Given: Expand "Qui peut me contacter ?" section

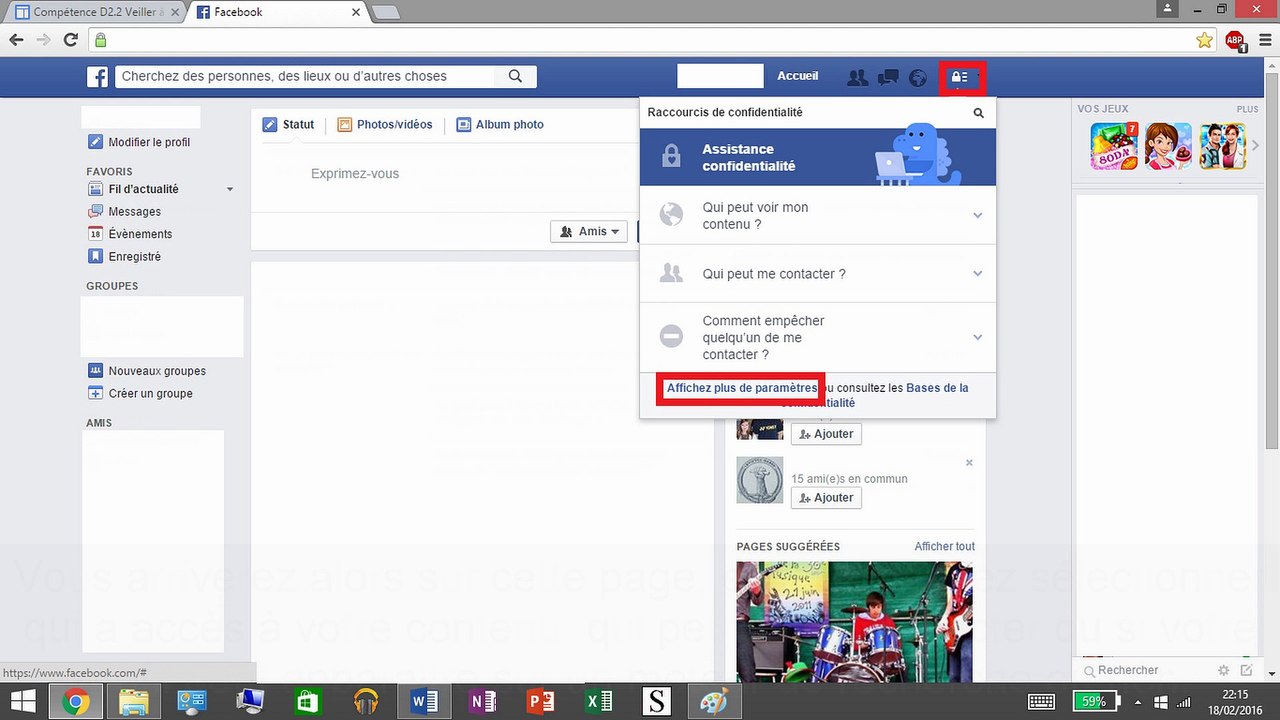Looking at the screenshot, I should pyautogui.click(x=818, y=273).
